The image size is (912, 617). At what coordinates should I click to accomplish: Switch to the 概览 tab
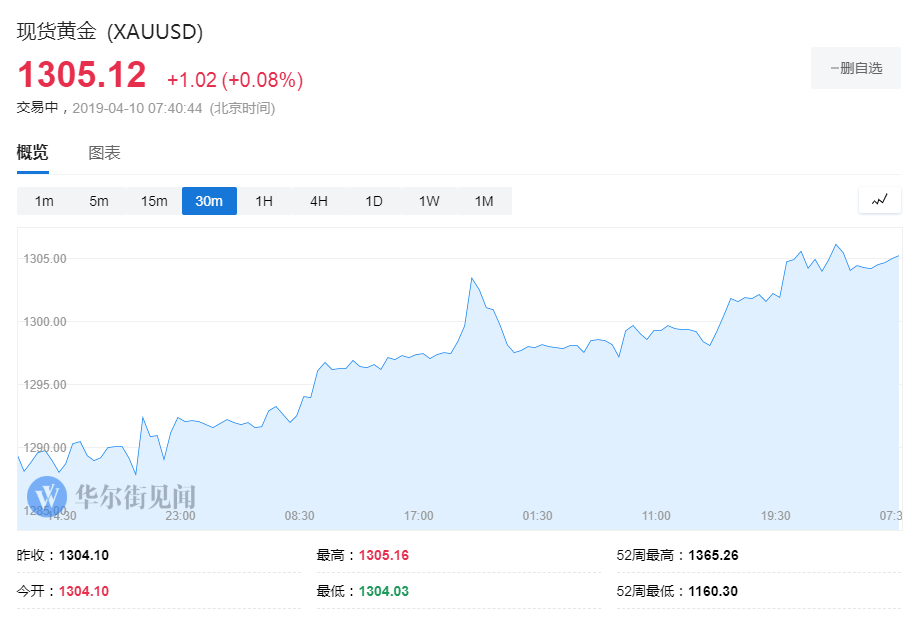pos(32,153)
